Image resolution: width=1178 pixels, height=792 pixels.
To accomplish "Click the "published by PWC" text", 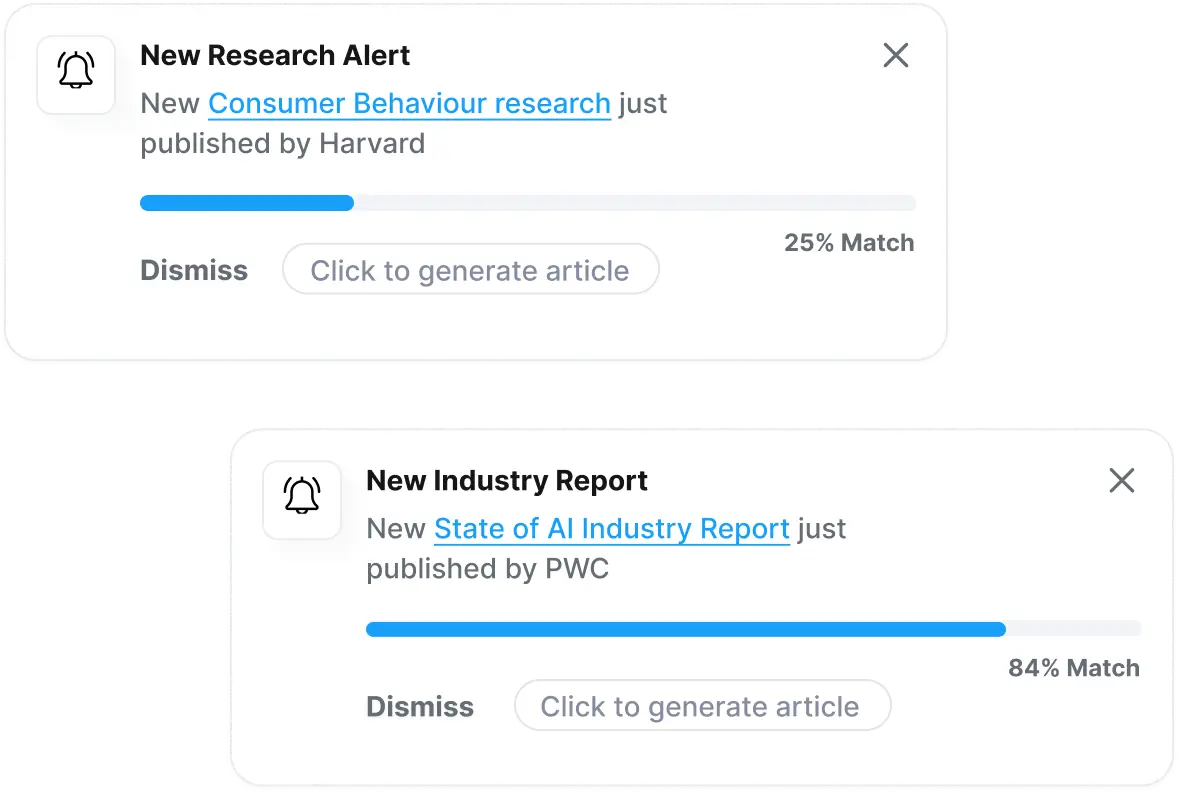I will click(x=487, y=569).
